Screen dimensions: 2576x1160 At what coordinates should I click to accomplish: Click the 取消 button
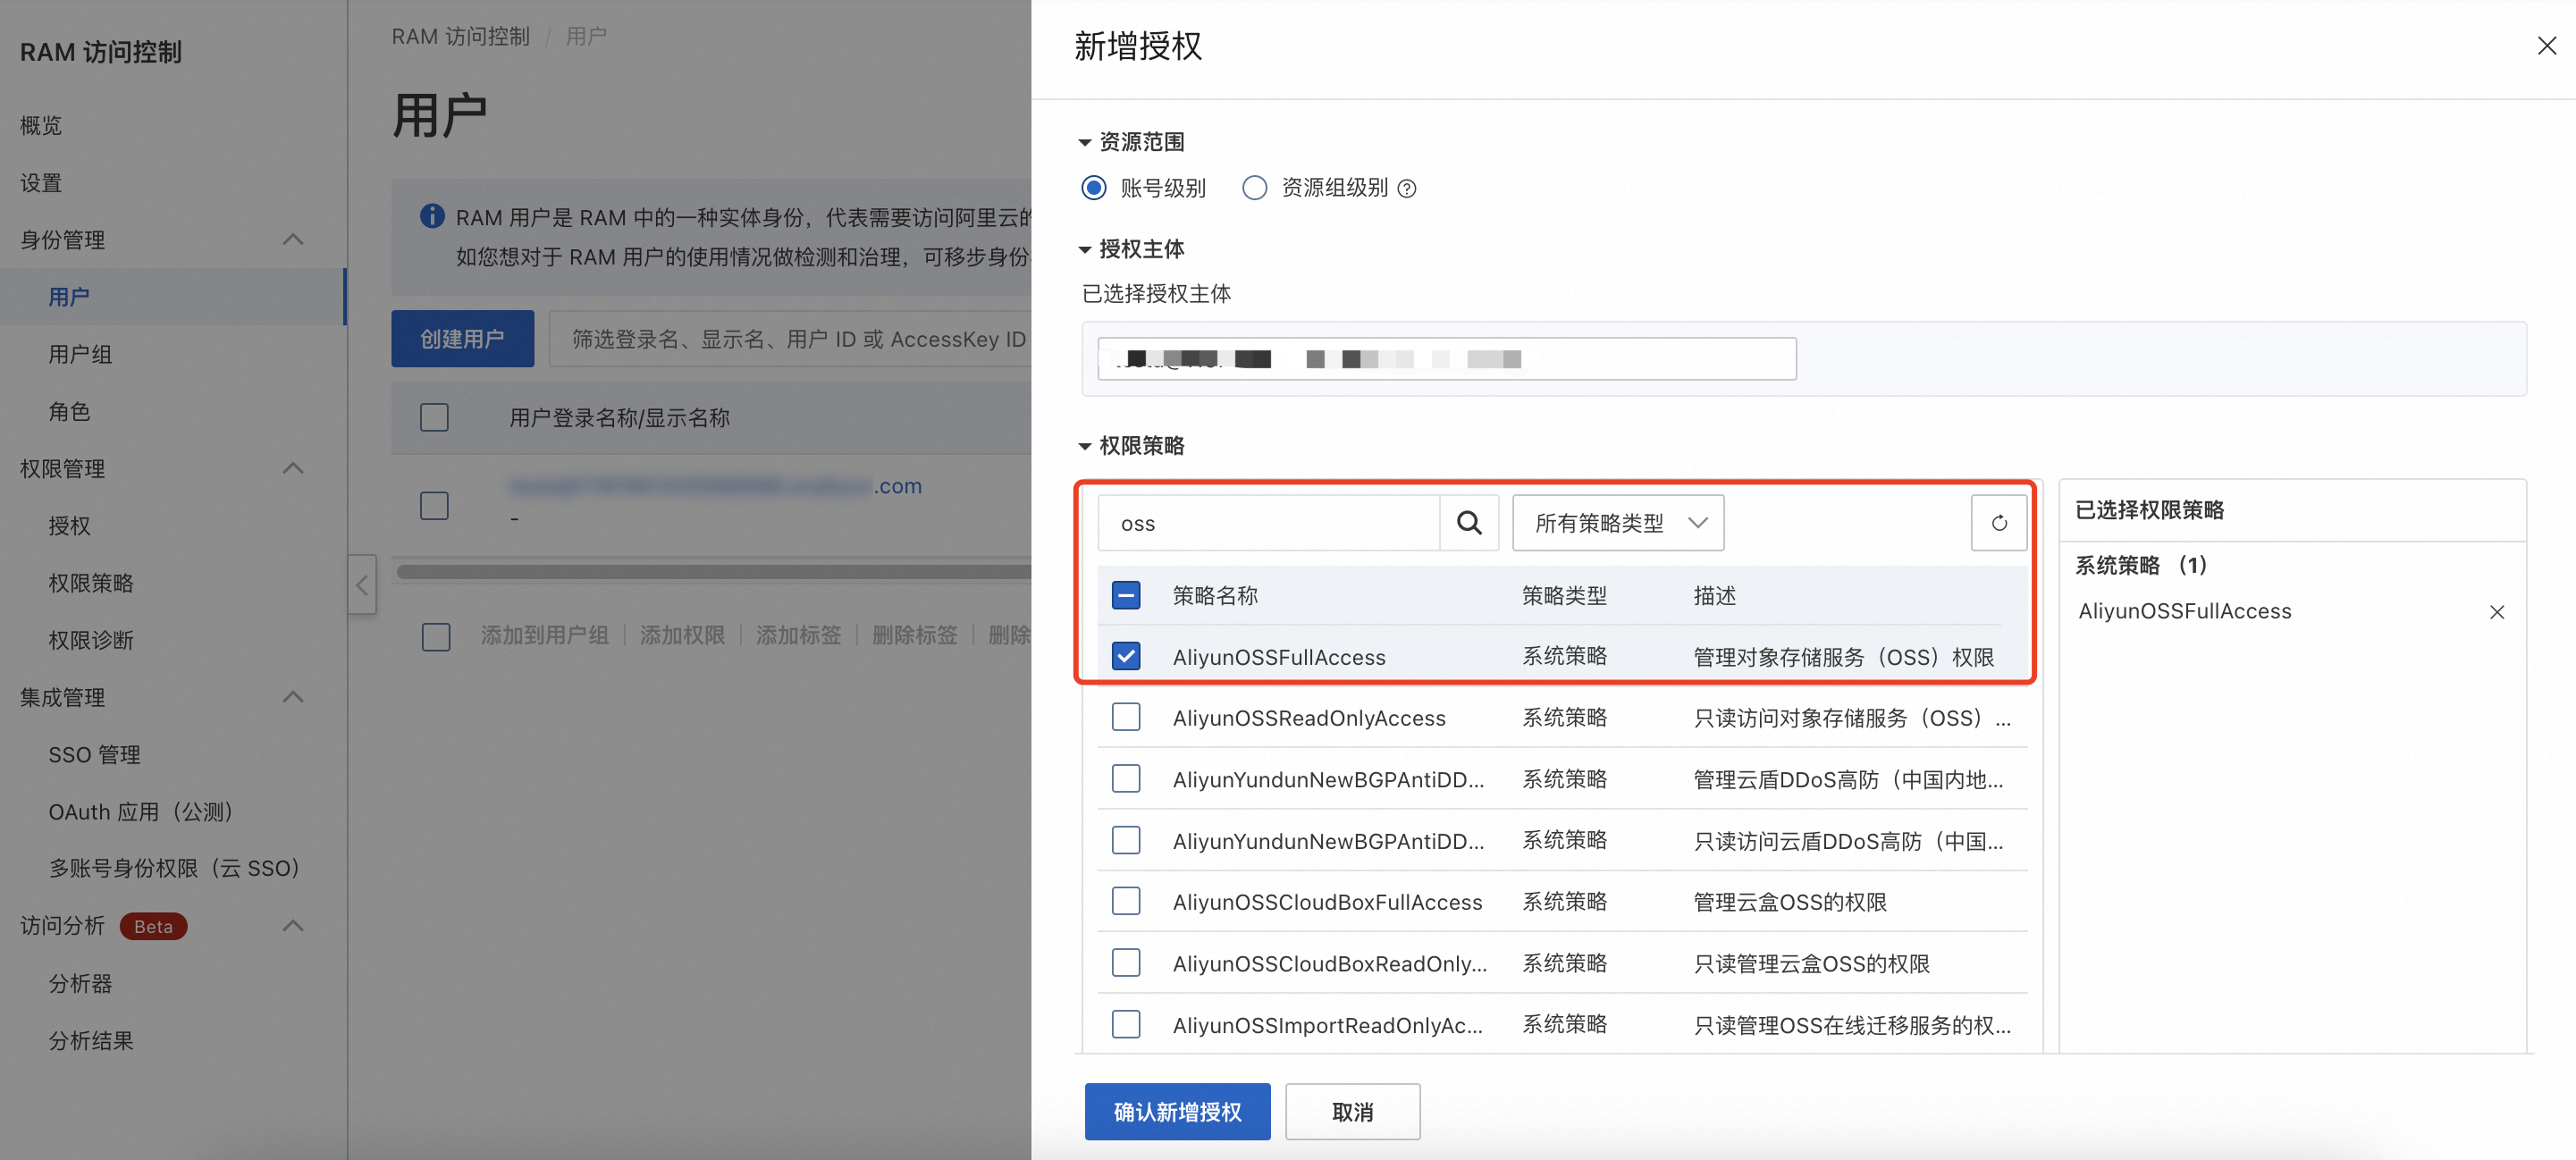pyautogui.click(x=1352, y=1111)
